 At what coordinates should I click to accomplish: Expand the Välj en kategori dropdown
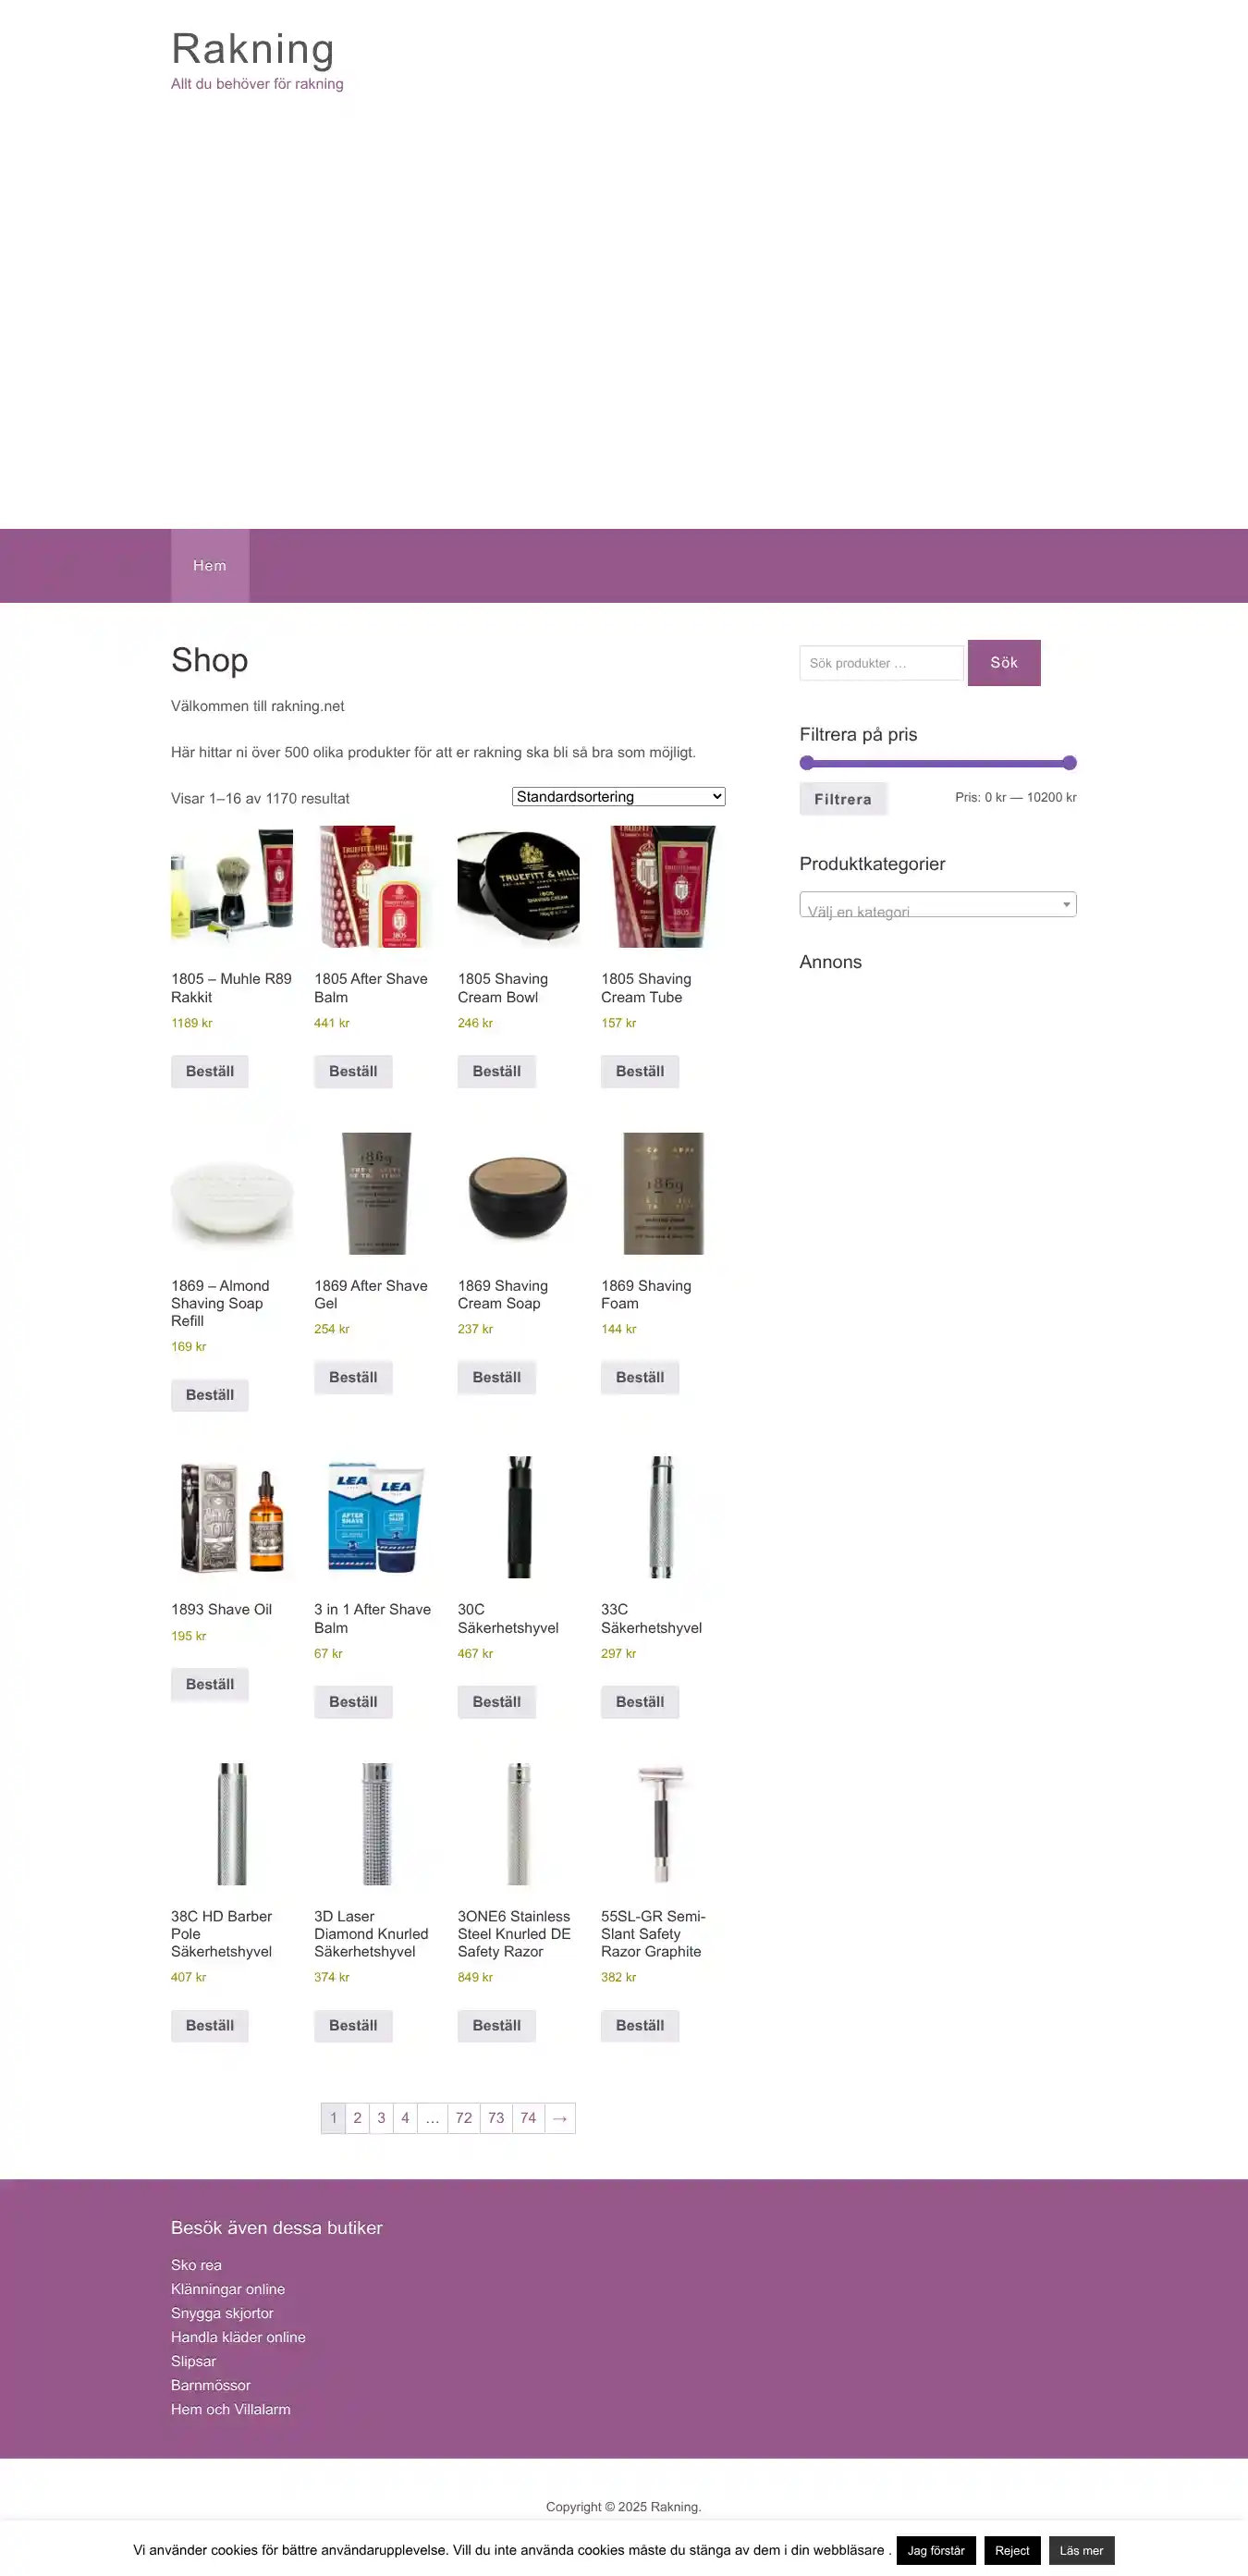937,904
